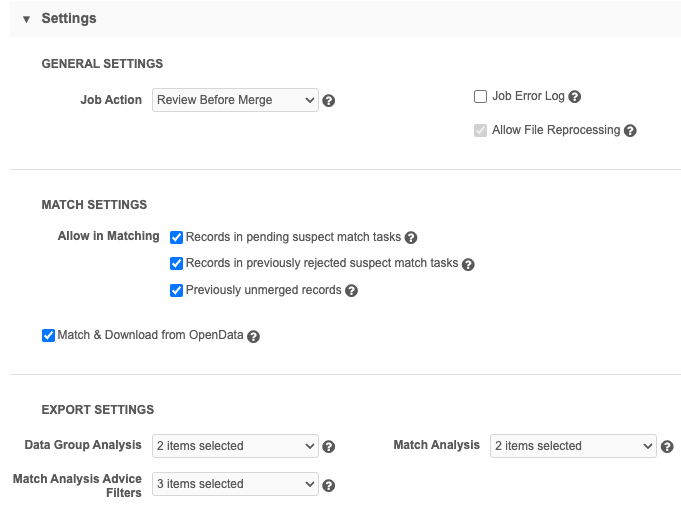Click help icon beside Job Error Log
Screen dimensions: 681x508
point(575,97)
